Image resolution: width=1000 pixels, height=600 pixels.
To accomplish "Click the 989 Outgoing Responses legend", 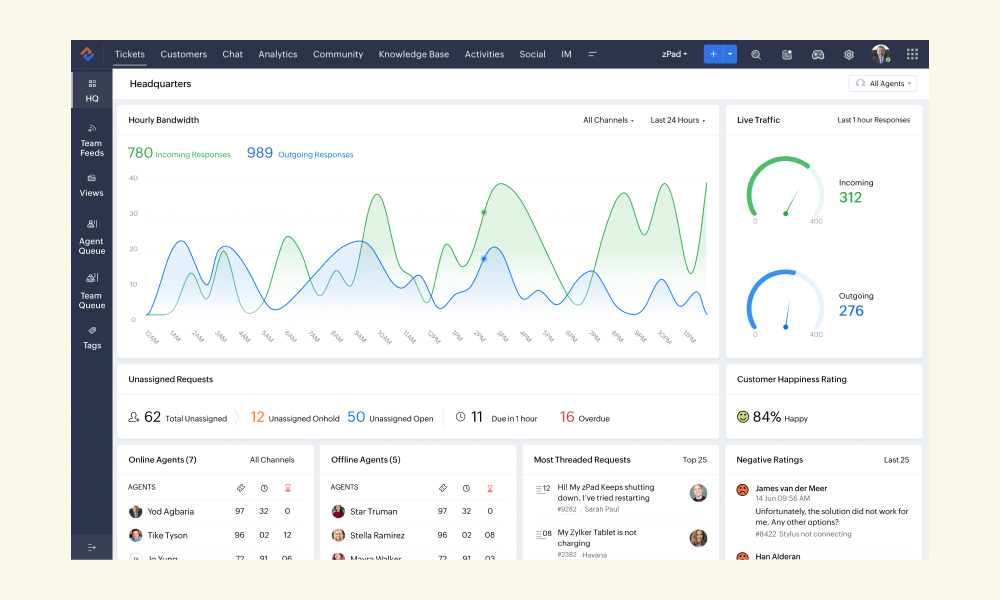I will click(x=300, y=153).
